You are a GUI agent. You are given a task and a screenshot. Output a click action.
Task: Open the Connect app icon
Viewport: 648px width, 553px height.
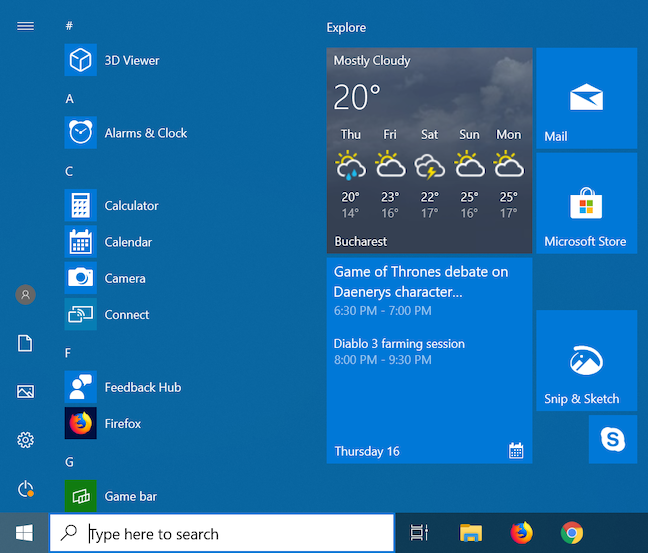(x=81, y=314)
